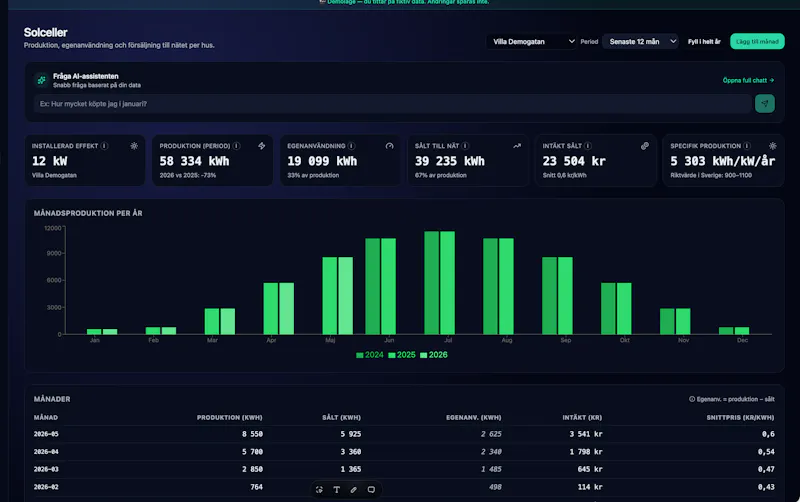Click sold value 5 925
The height and width of the screenshot is (502, 800).
[x=351, y=434]
